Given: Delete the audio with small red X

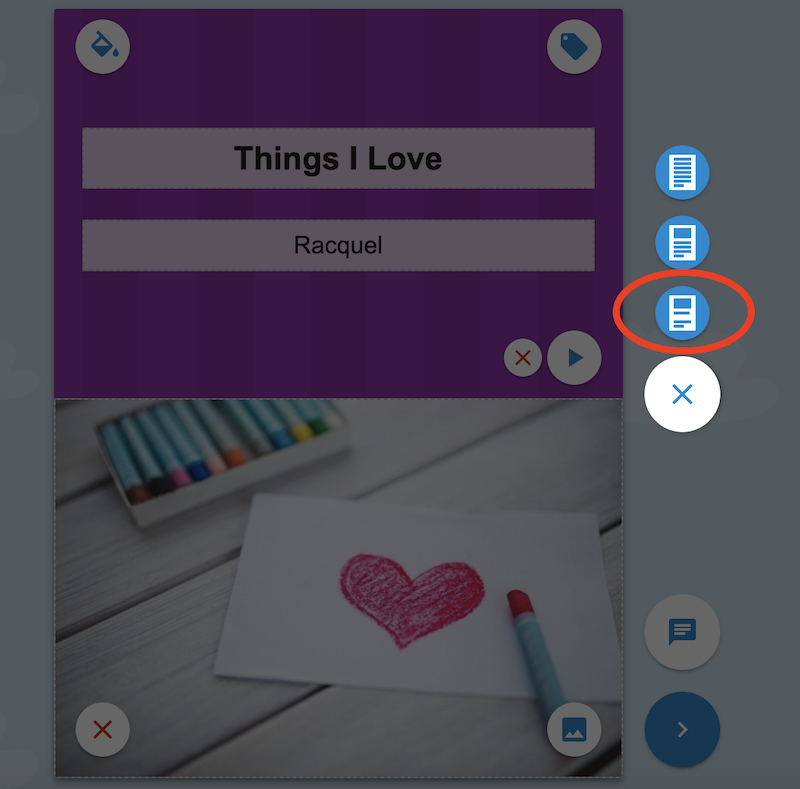Looking at the screenshot, I should (x=522, y=357).
